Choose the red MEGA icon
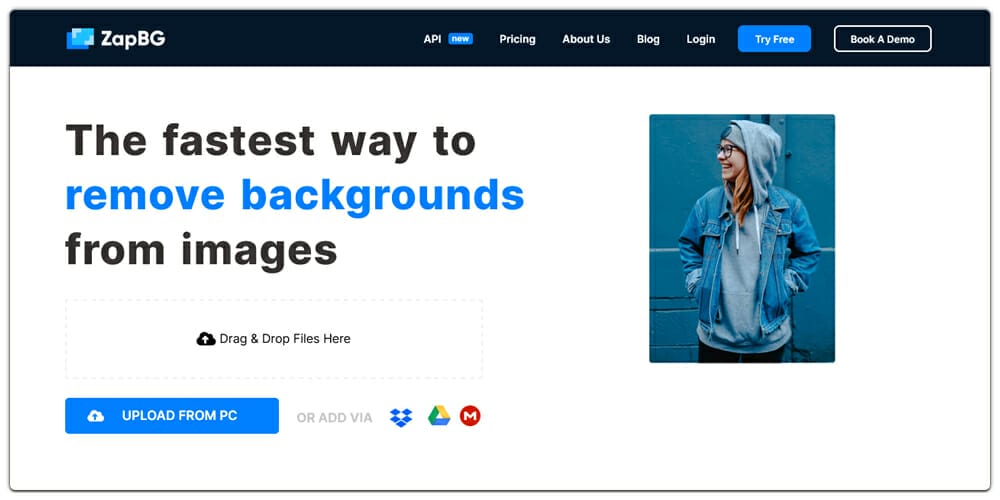Screen dimensions: 1000x500 click(x=470, y=416)
